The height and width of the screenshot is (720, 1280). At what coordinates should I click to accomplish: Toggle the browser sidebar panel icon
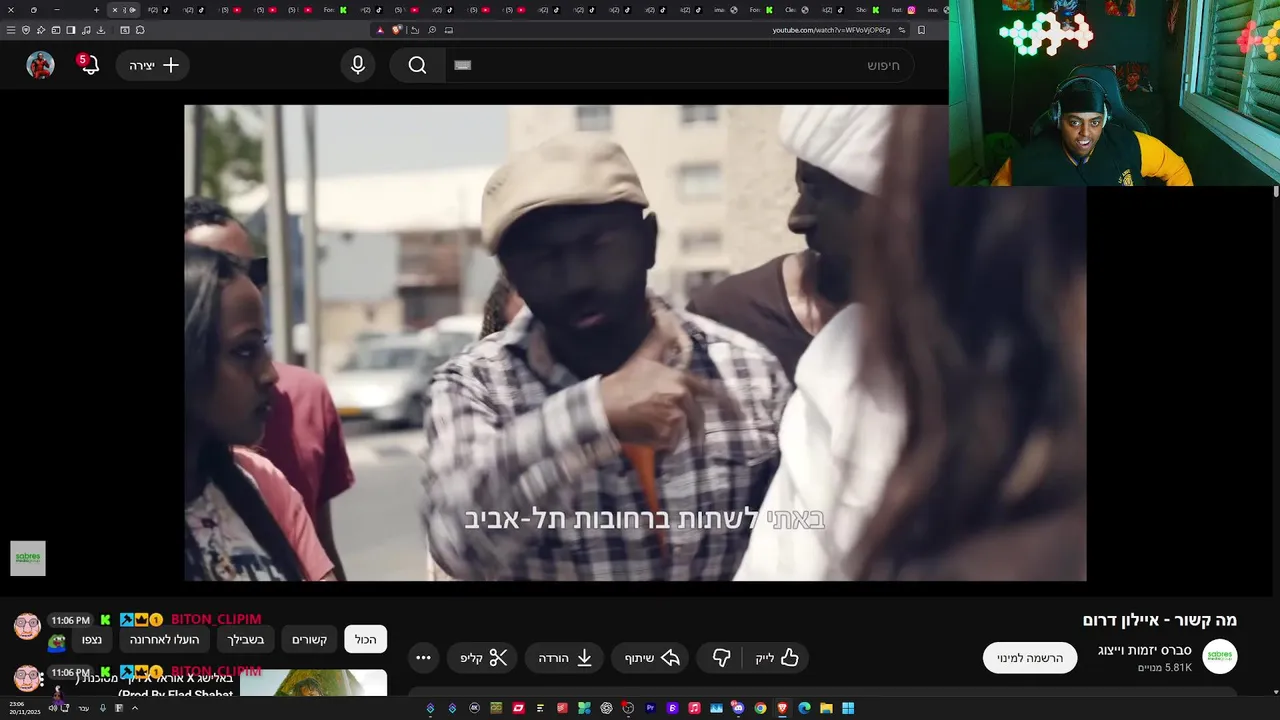71,30
